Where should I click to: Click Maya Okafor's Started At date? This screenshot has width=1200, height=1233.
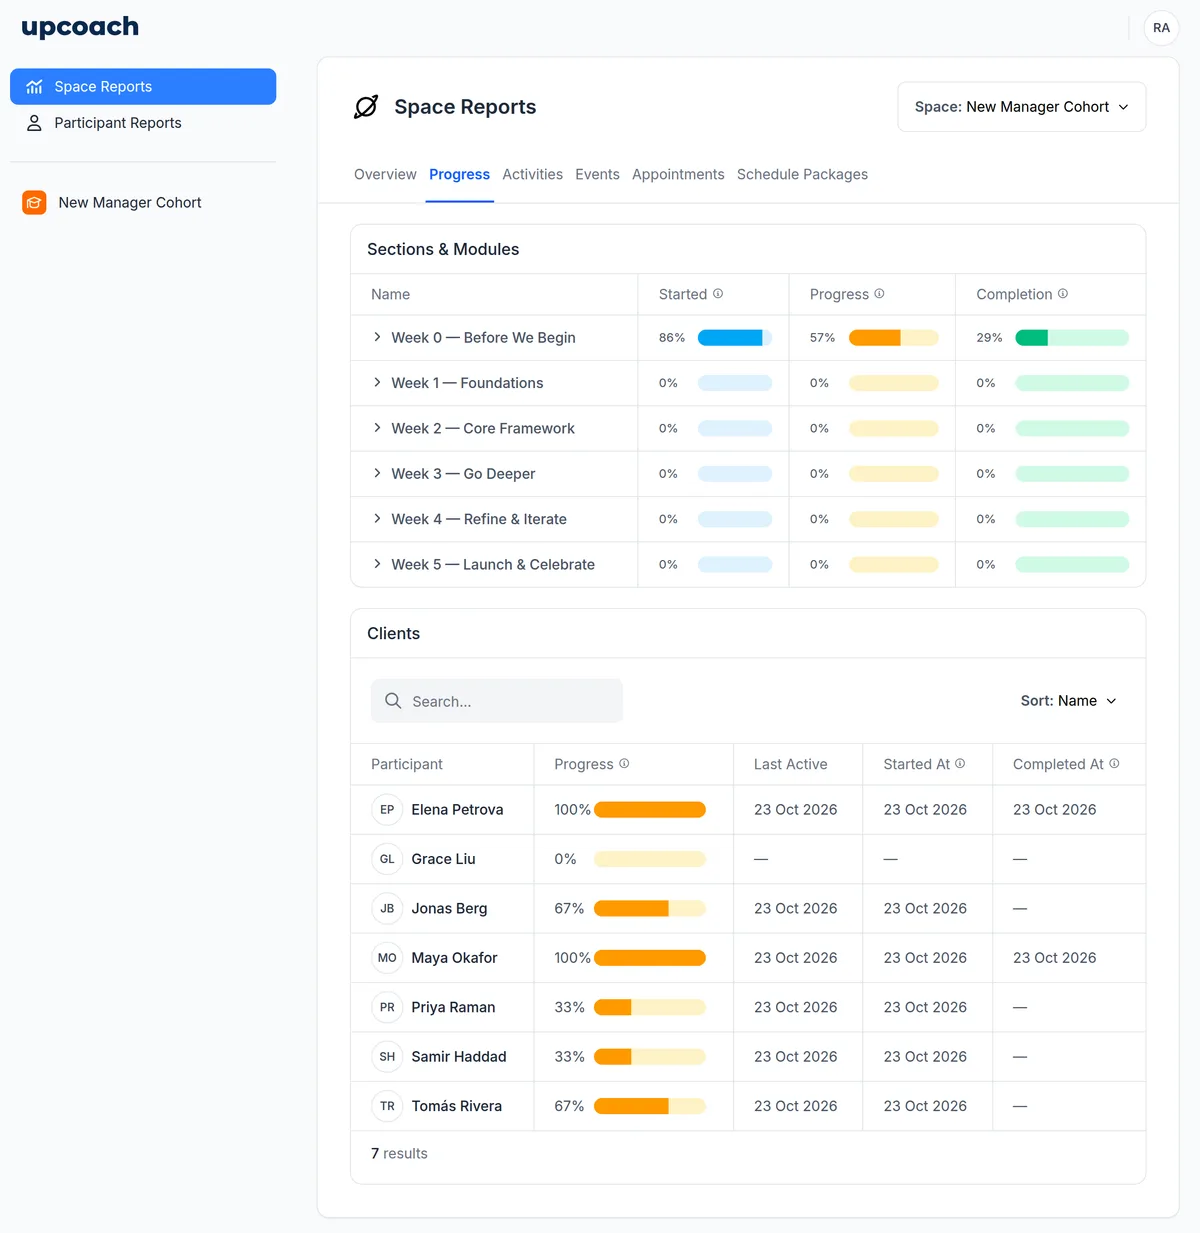click(x=925, y=958)
